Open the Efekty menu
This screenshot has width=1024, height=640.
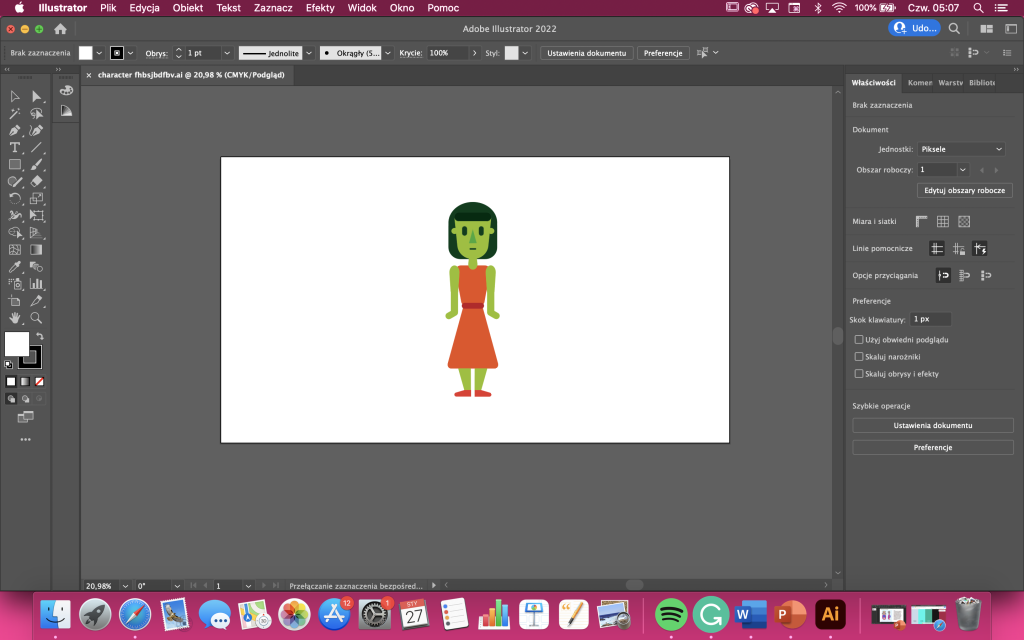pos(320,8)
